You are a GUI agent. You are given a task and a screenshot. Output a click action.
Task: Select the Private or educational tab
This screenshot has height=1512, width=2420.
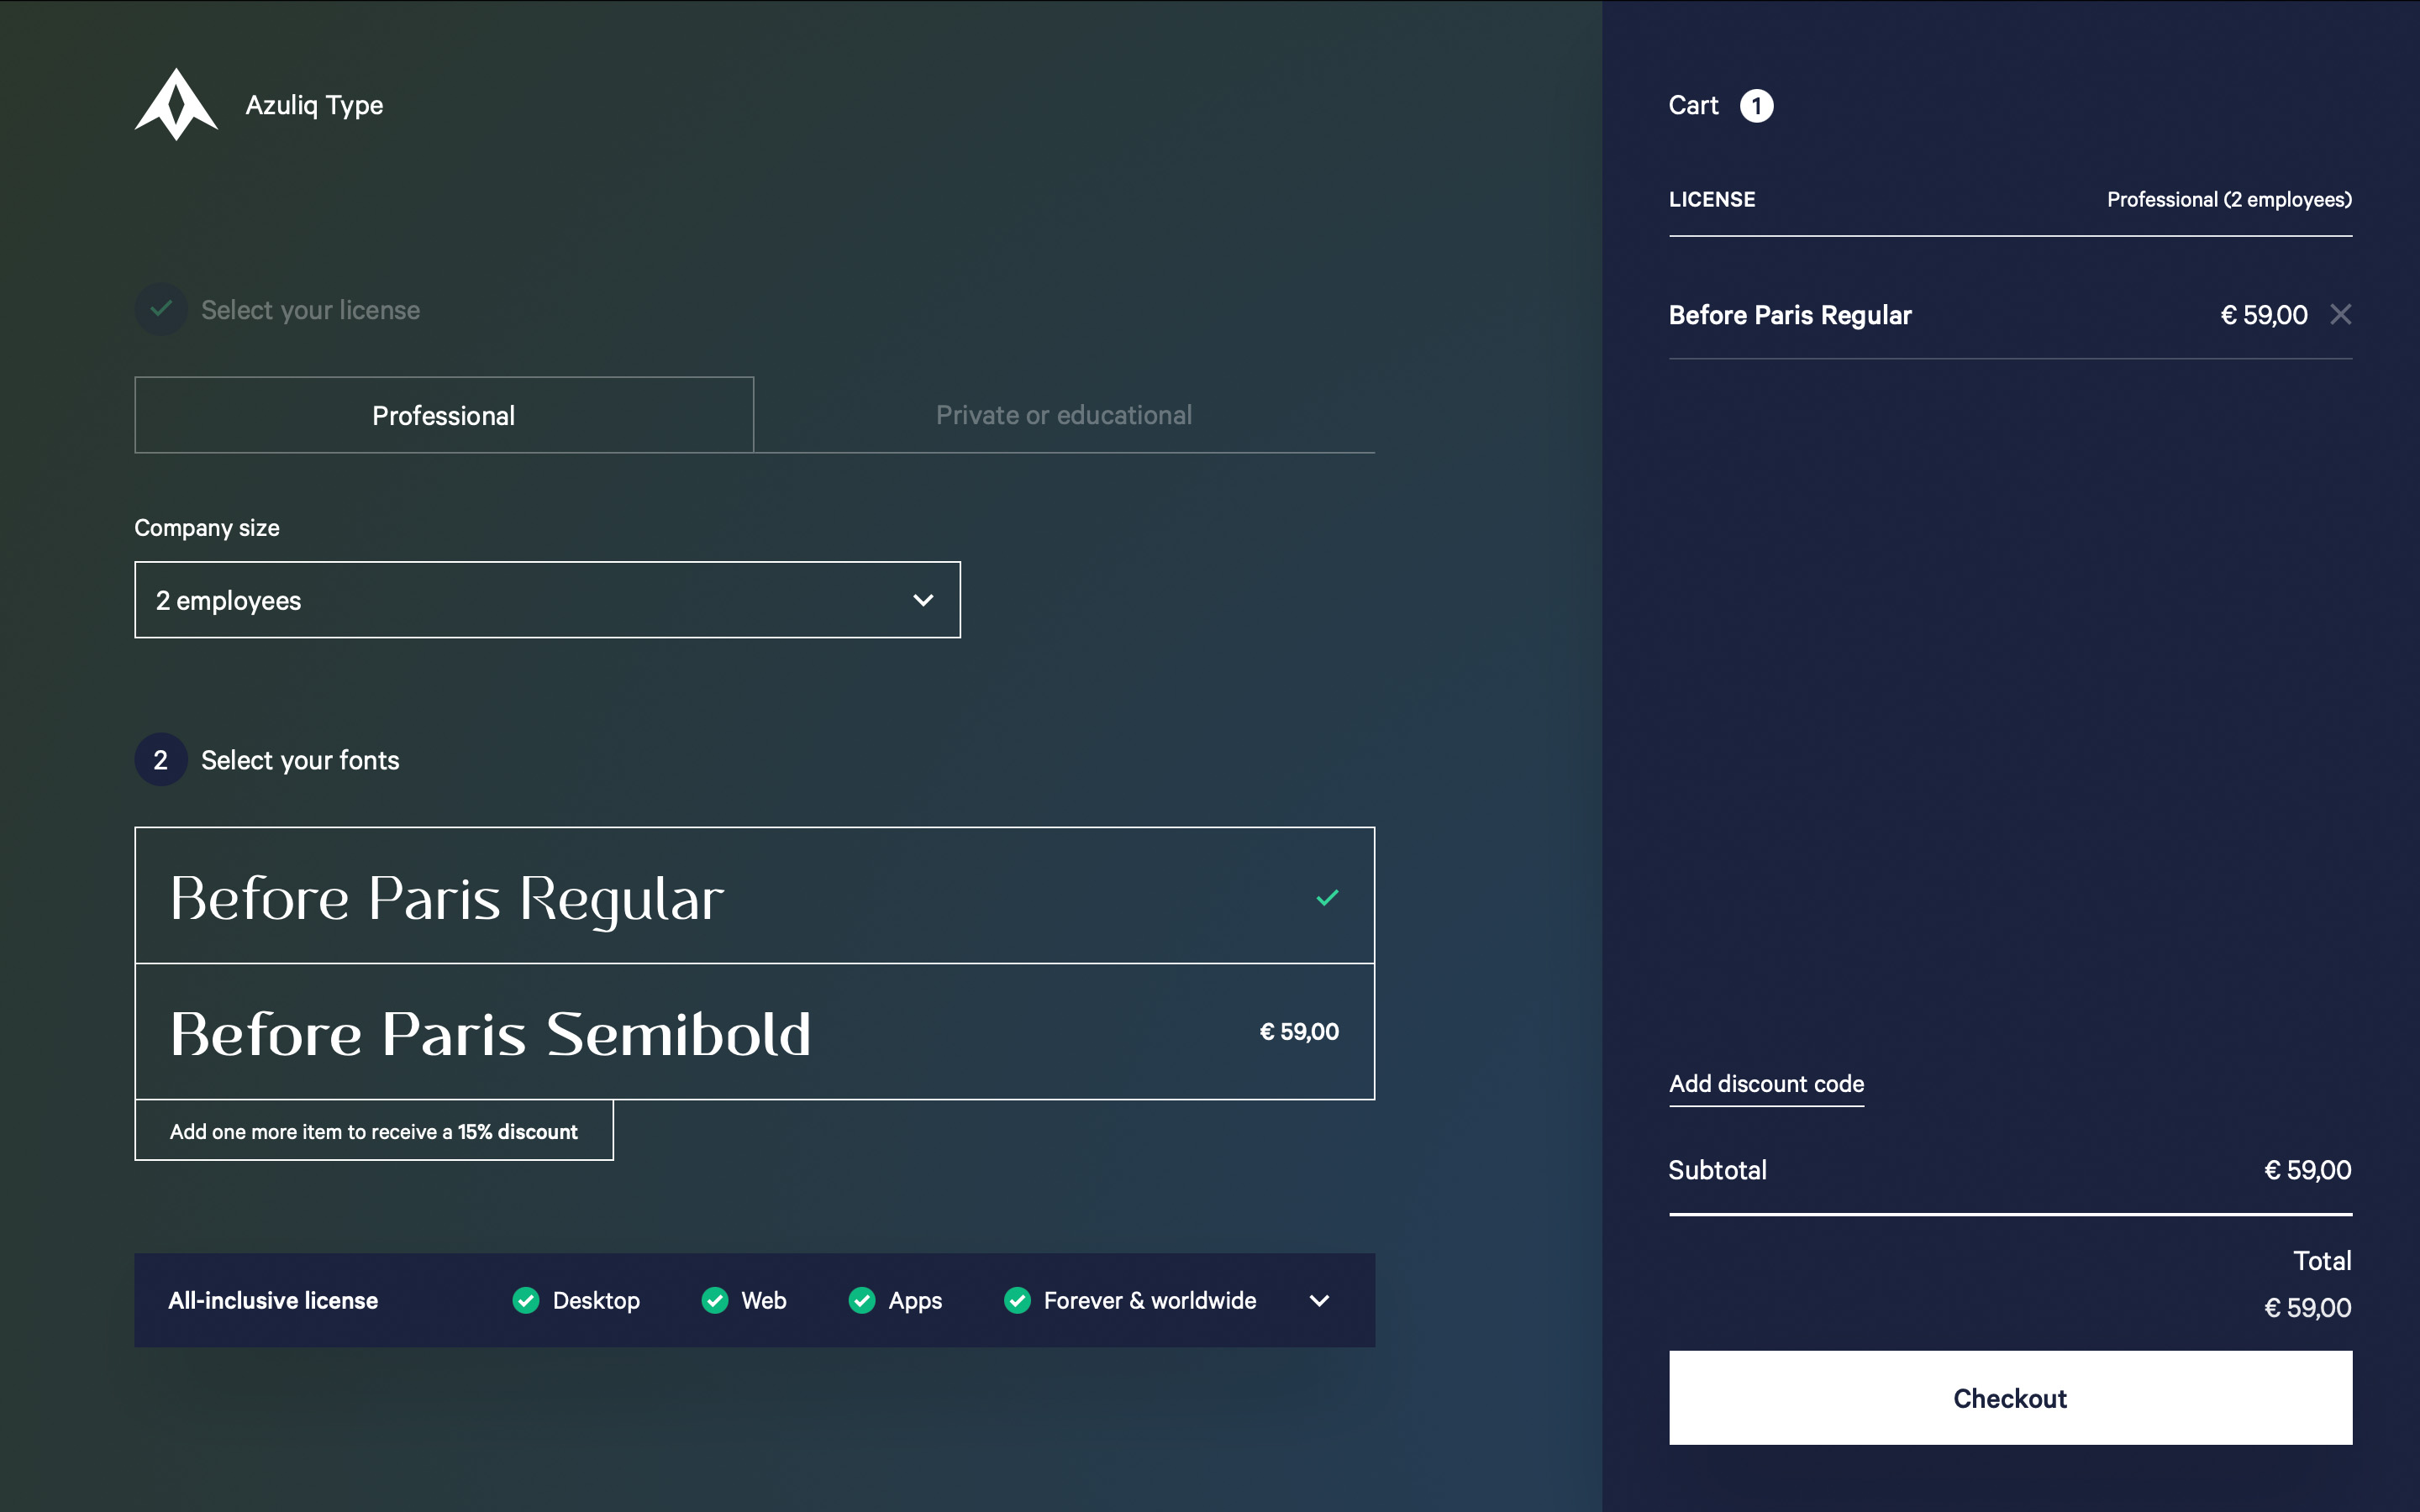coord(1063,415)
